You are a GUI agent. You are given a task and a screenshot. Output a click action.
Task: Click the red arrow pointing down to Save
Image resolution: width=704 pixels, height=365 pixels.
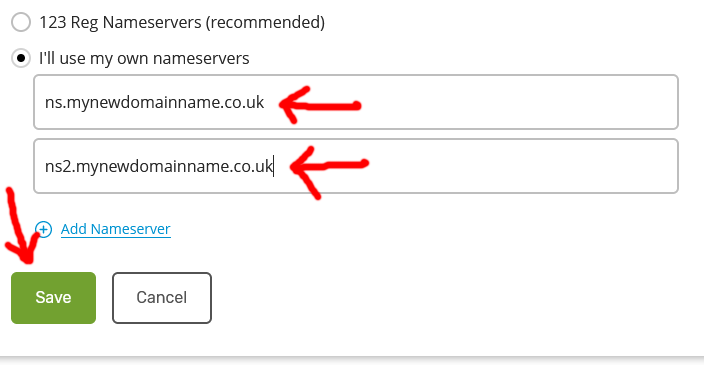[22, 226]
